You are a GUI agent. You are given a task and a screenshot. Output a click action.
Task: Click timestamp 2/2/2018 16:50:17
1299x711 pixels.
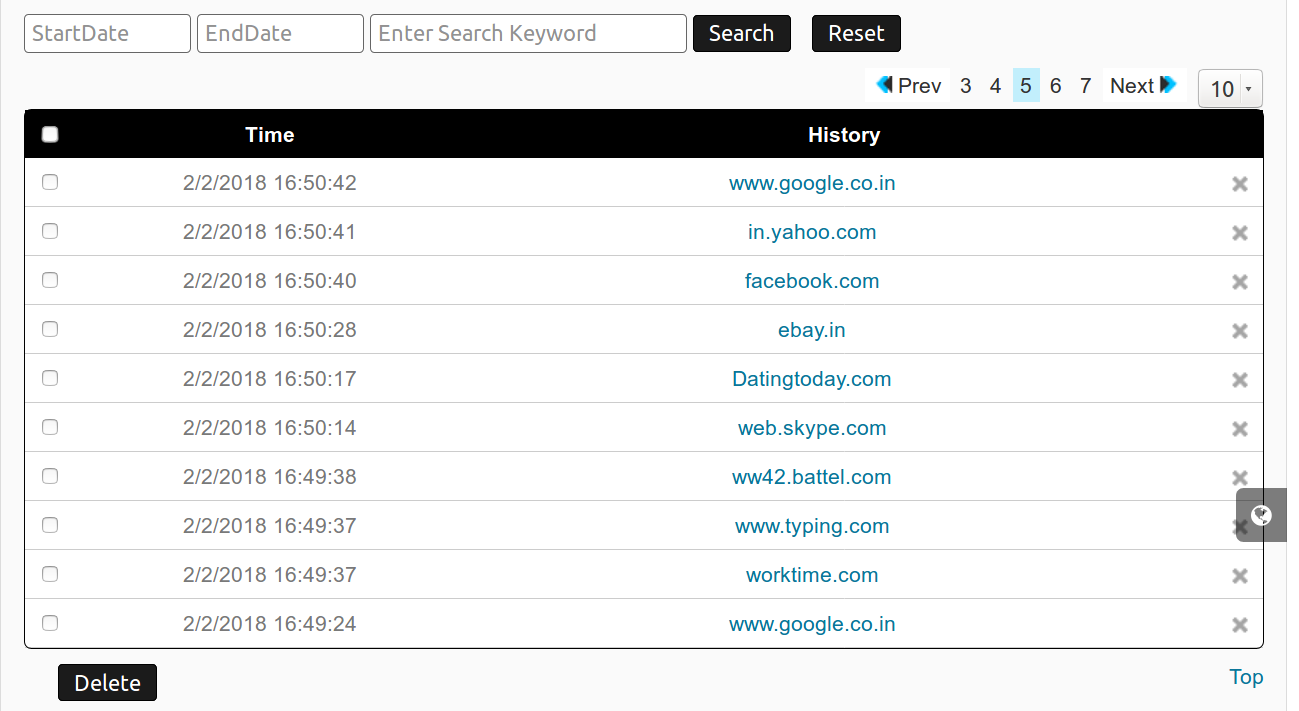click(270, 379)
